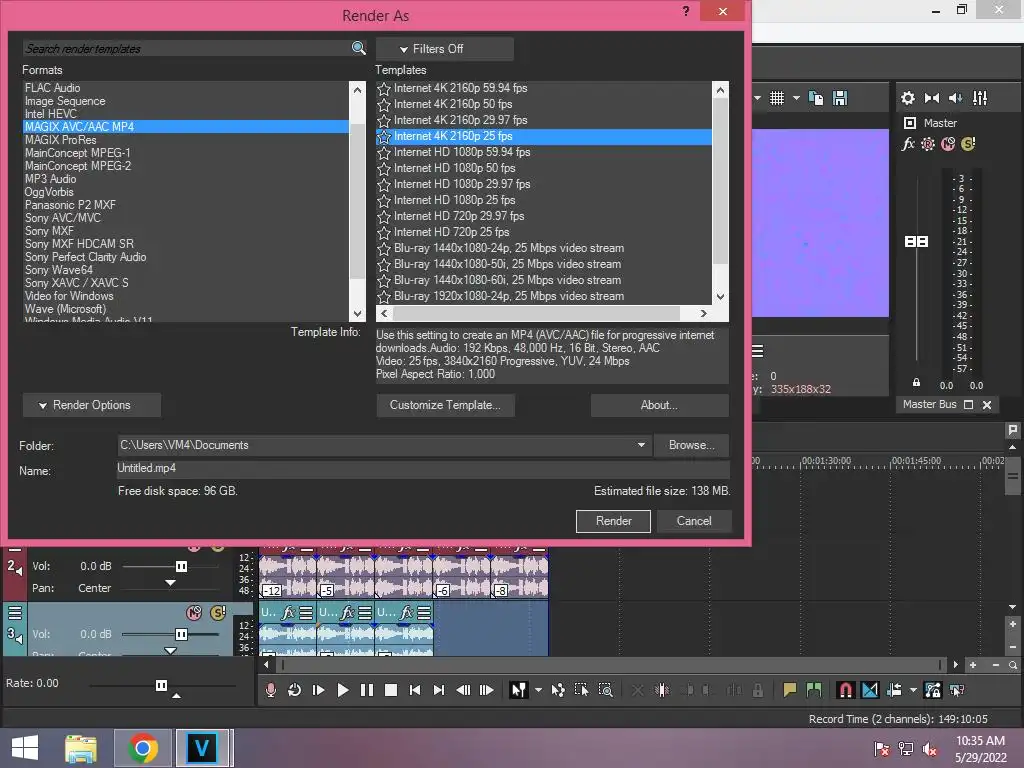Click the Downmix Output icon on Master bus
1024x768 pixels.
[932, 98]
